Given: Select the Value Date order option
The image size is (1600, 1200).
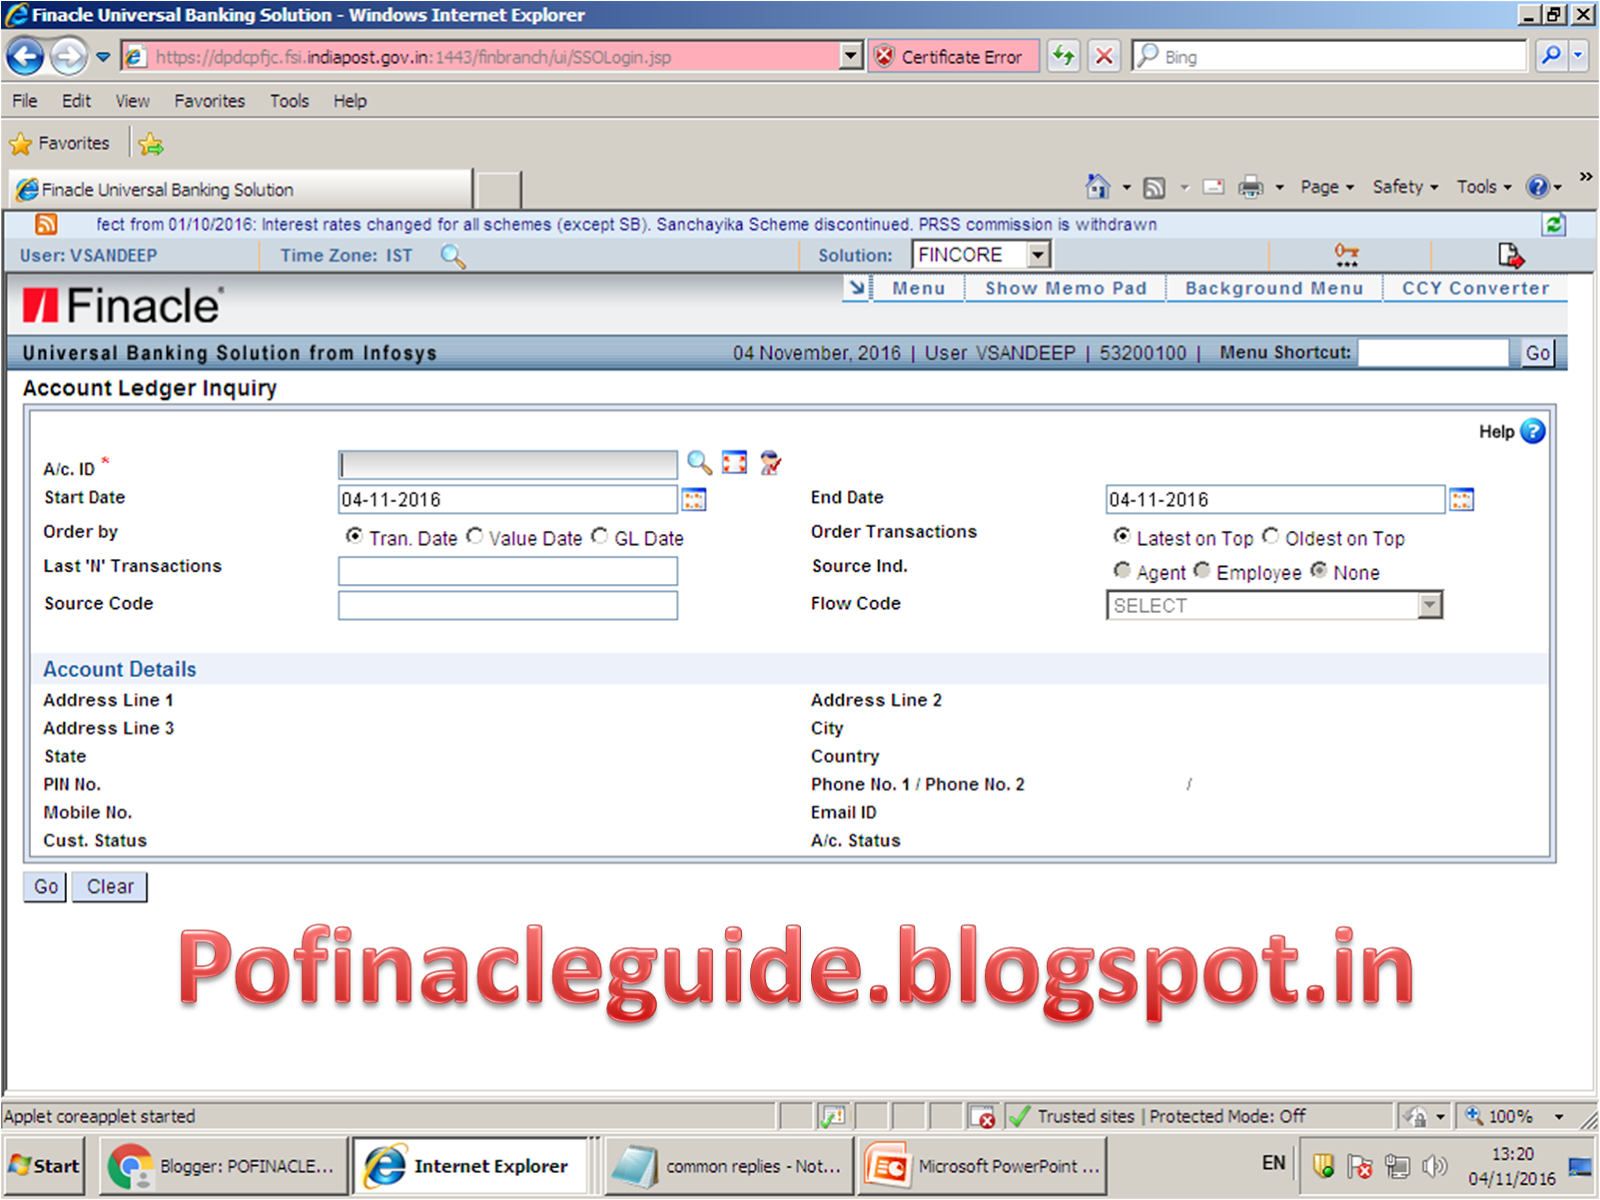Looking at the screenshot, I should pyautogui.click(x=476, y=537).
